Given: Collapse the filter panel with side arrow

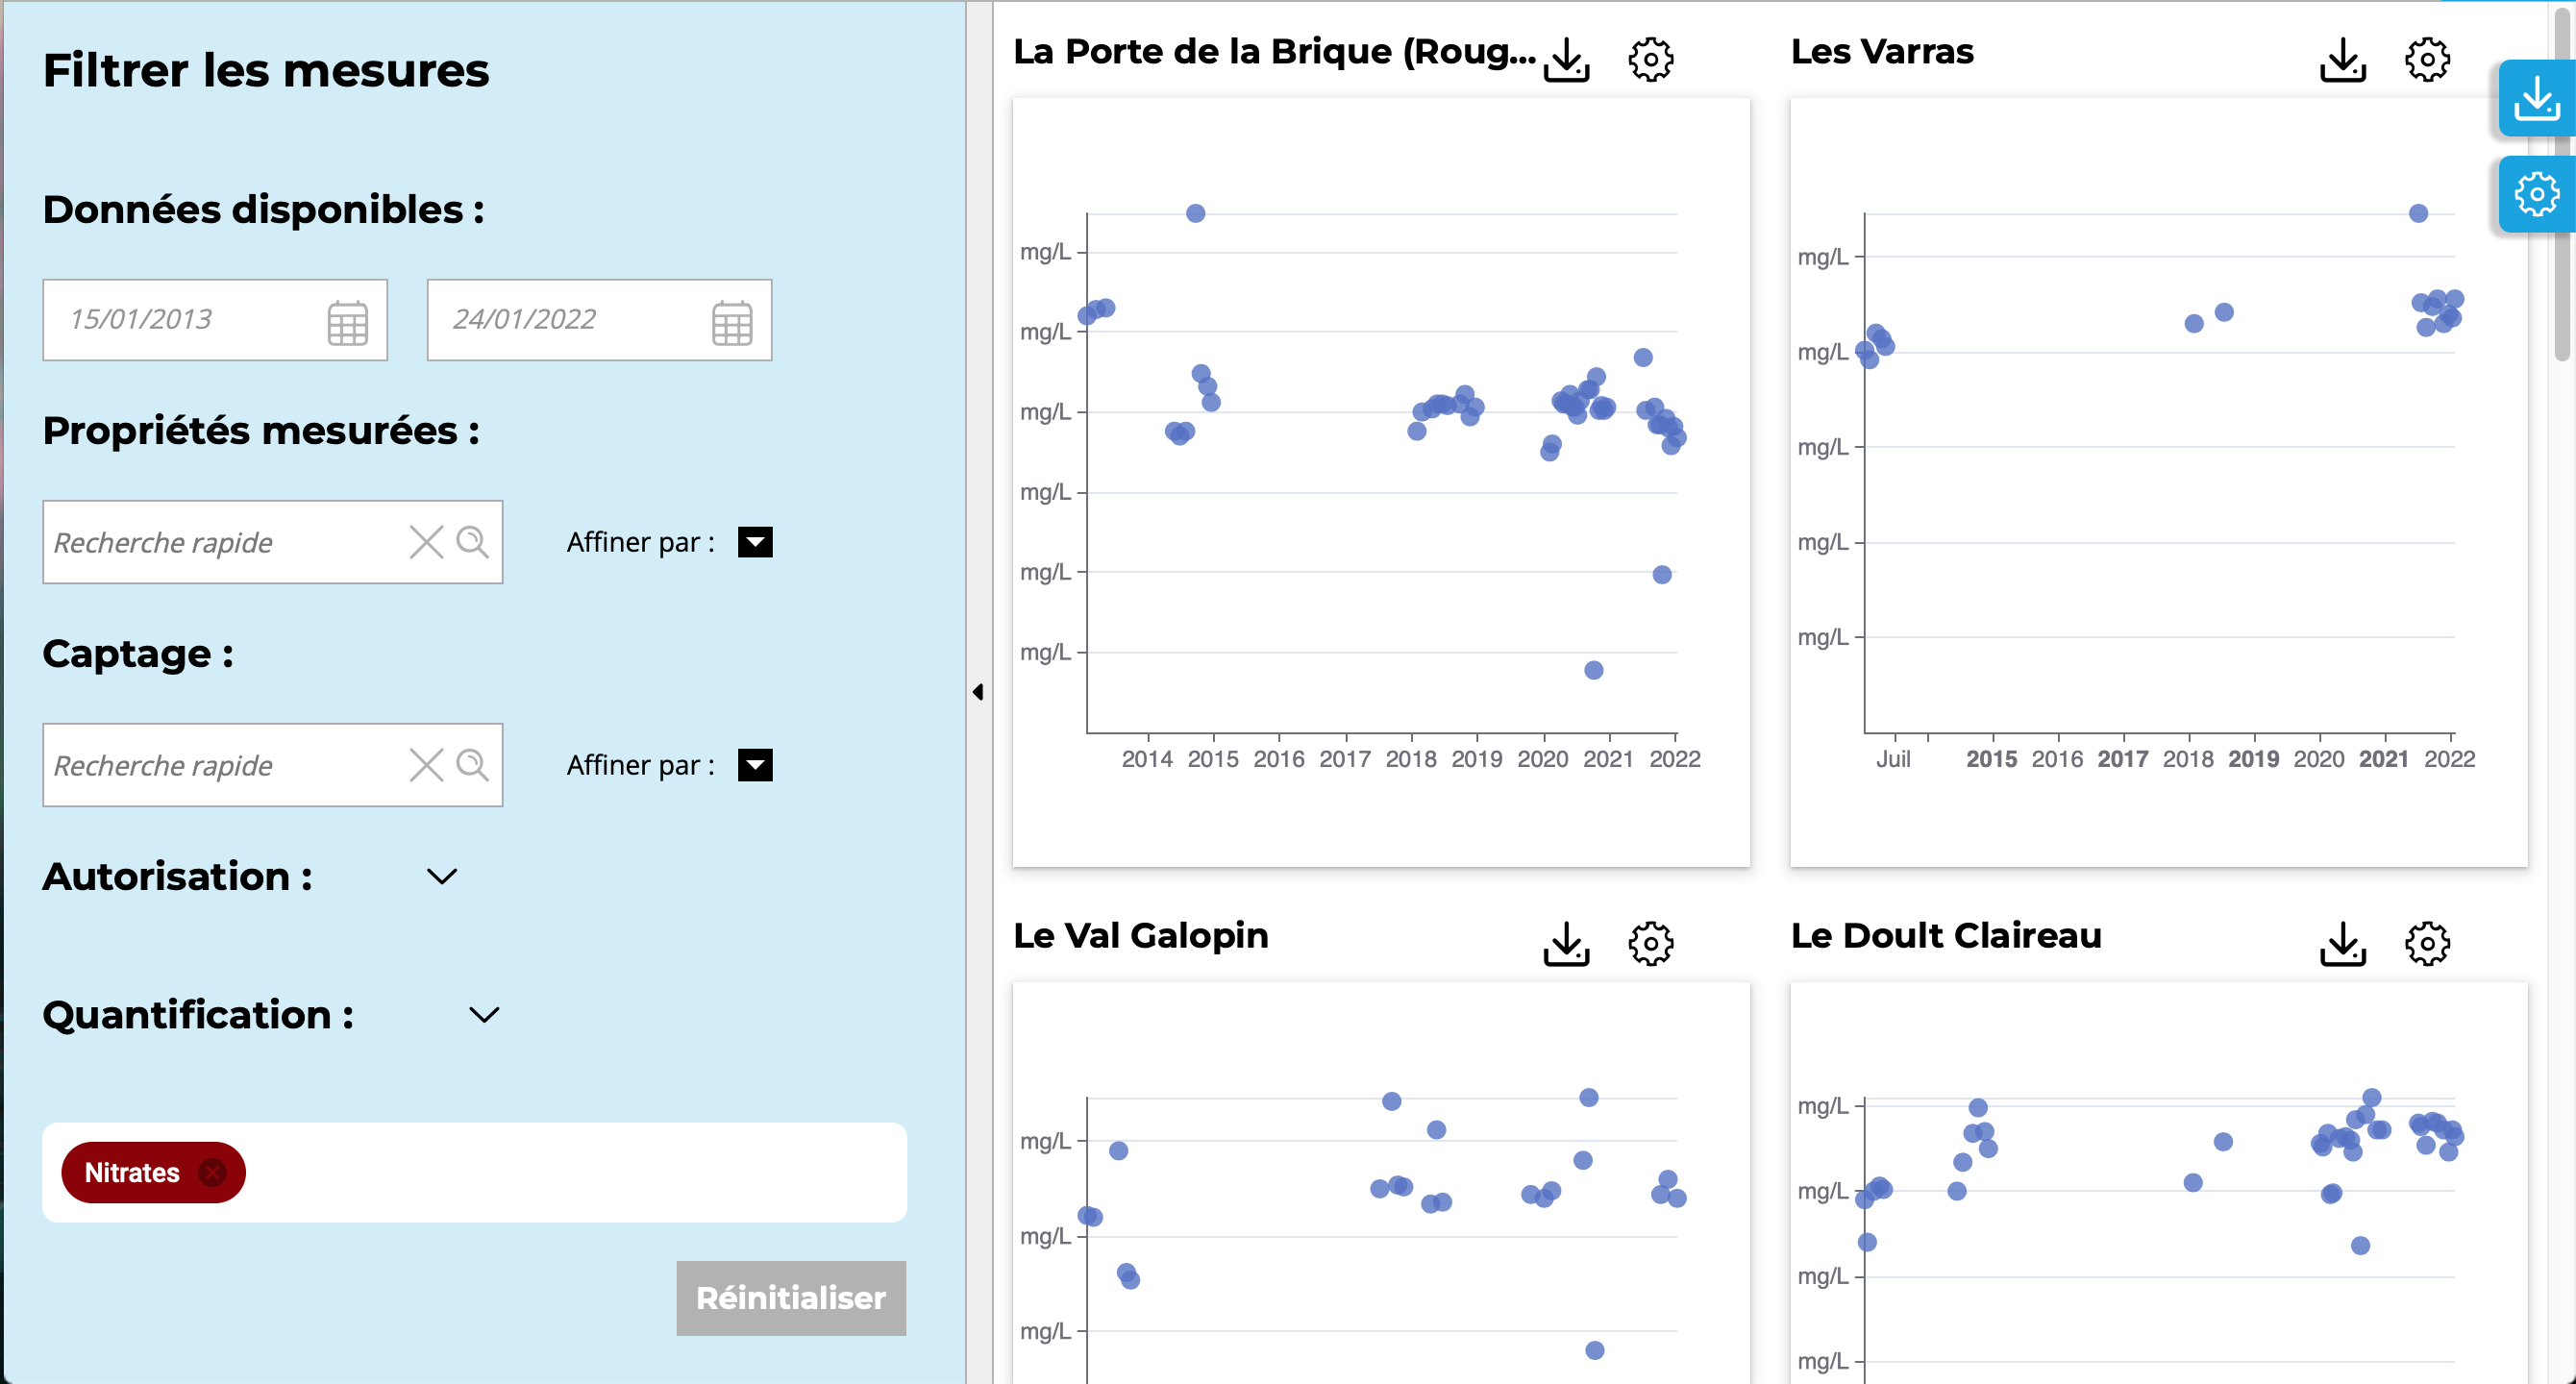Looking at the screenshot, I should point(978,692).
